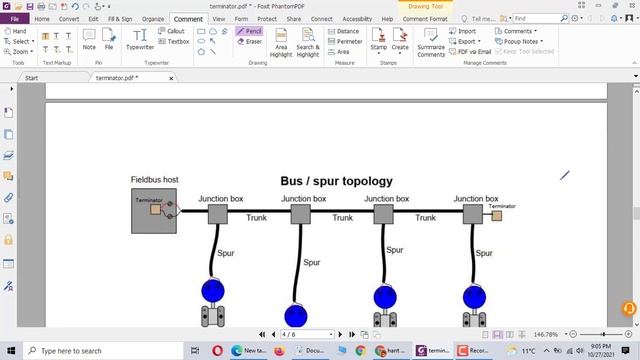The width and height of the screenshot is (640, 360).
Task: Switch to the Convert ribbon tab
Action: 69,19
